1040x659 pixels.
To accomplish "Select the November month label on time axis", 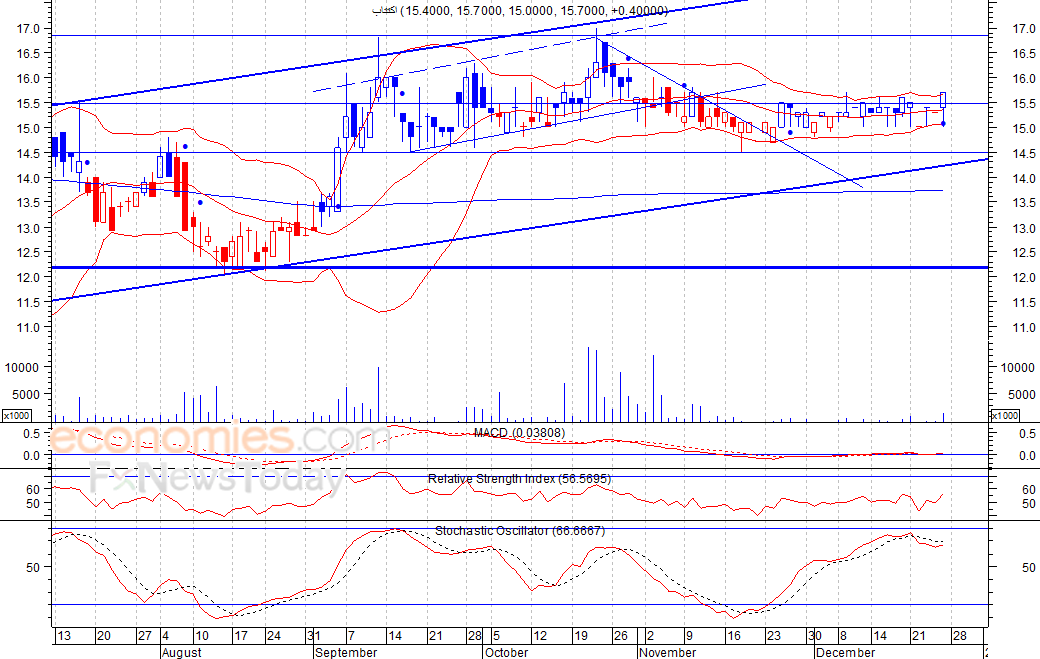I will click(x=668, y=652).
